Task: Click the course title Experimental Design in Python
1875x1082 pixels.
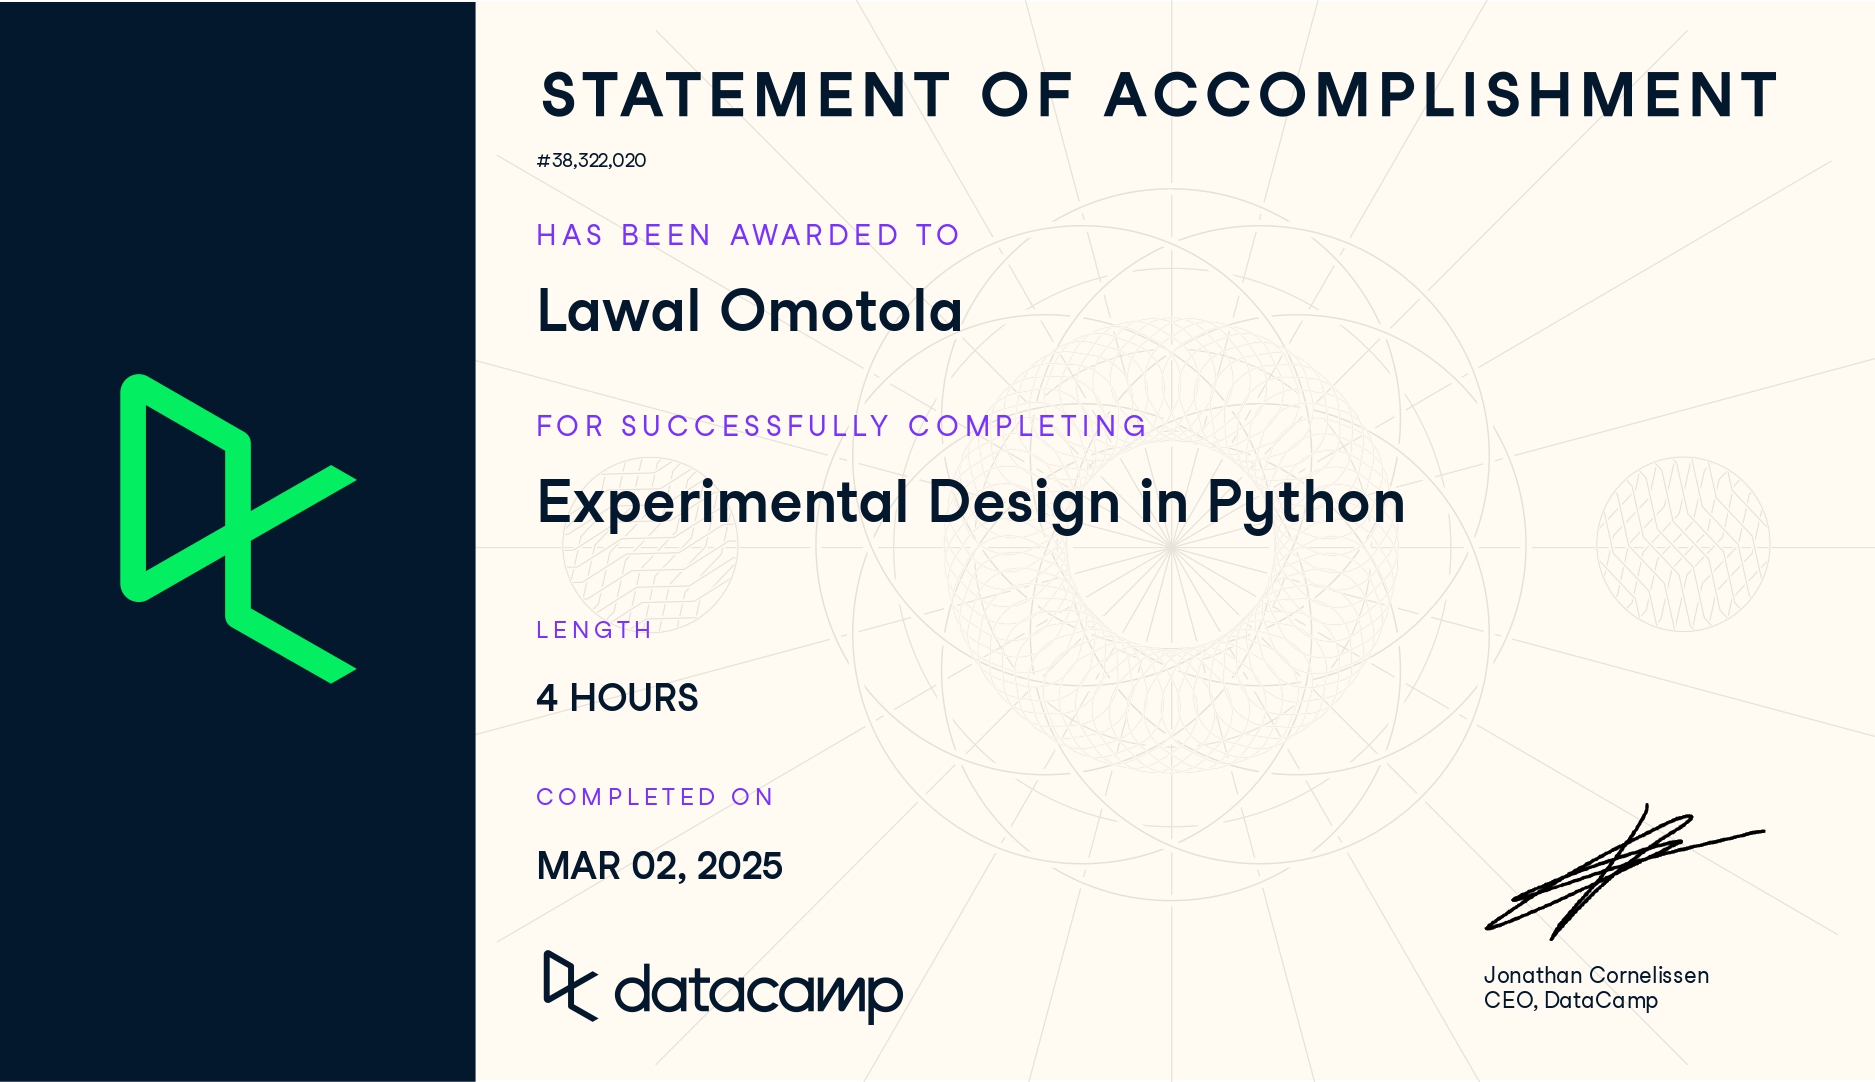Action: click(x=971, y=503)
